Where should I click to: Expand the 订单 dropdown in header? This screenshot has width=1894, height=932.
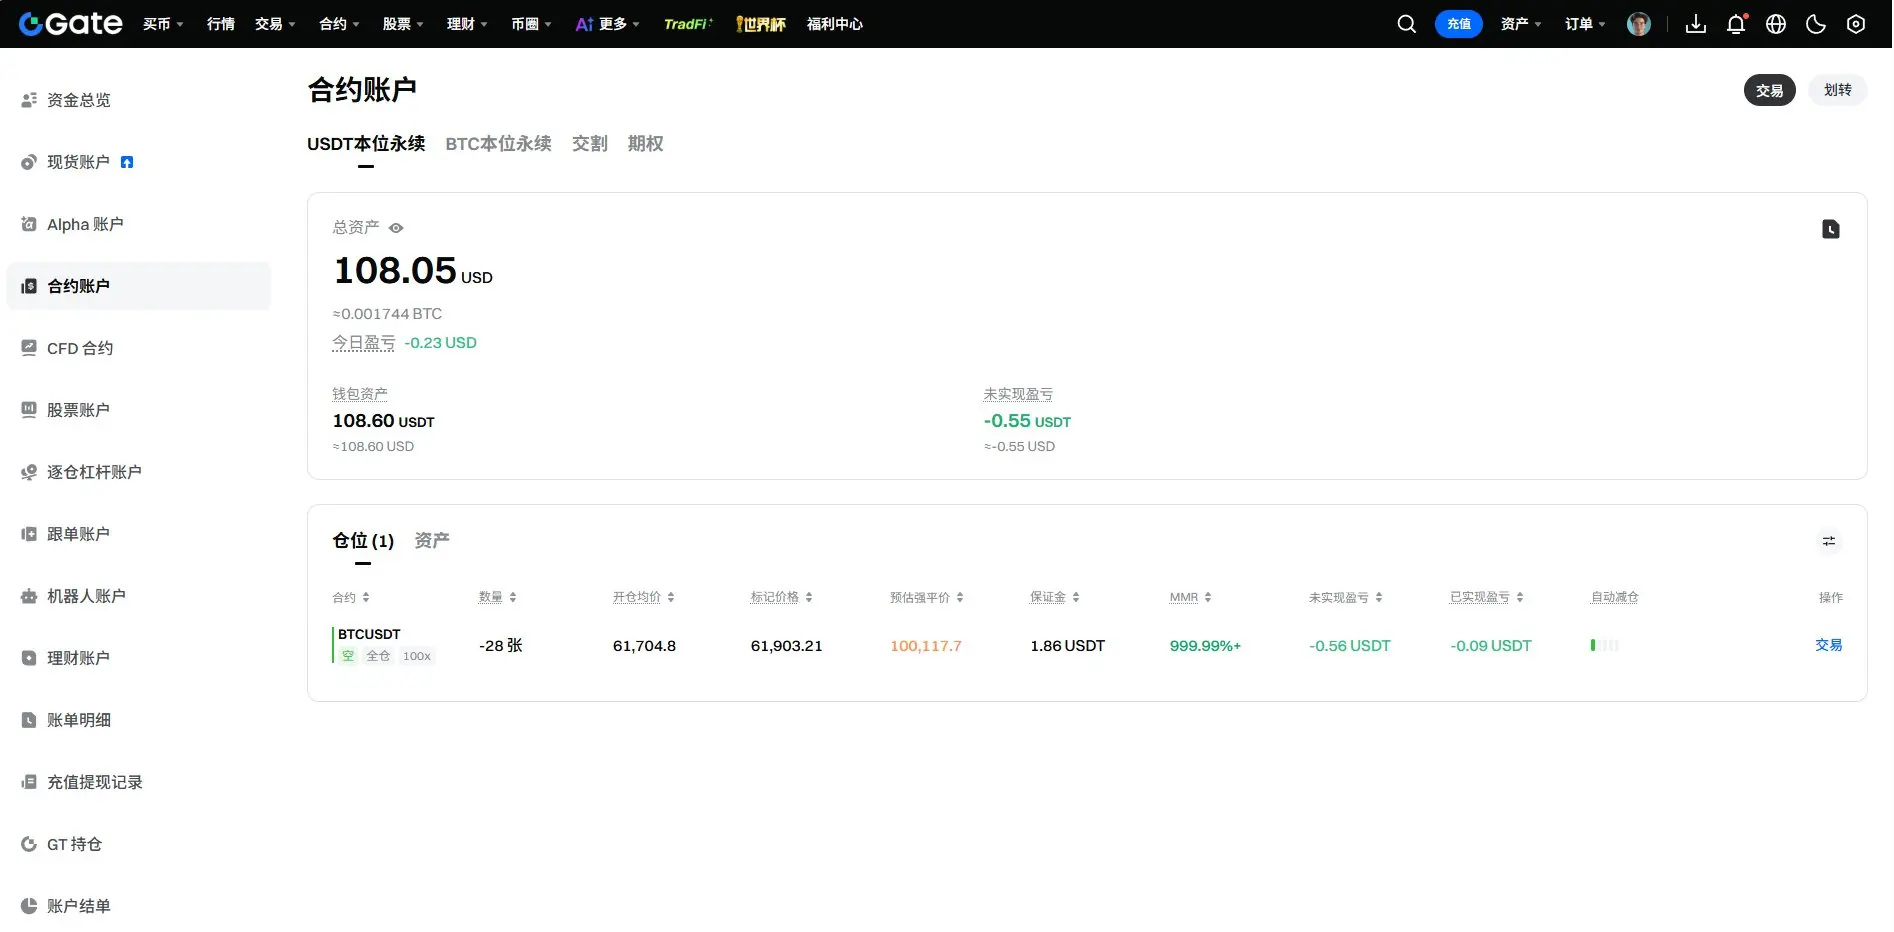pos(1585,24)
